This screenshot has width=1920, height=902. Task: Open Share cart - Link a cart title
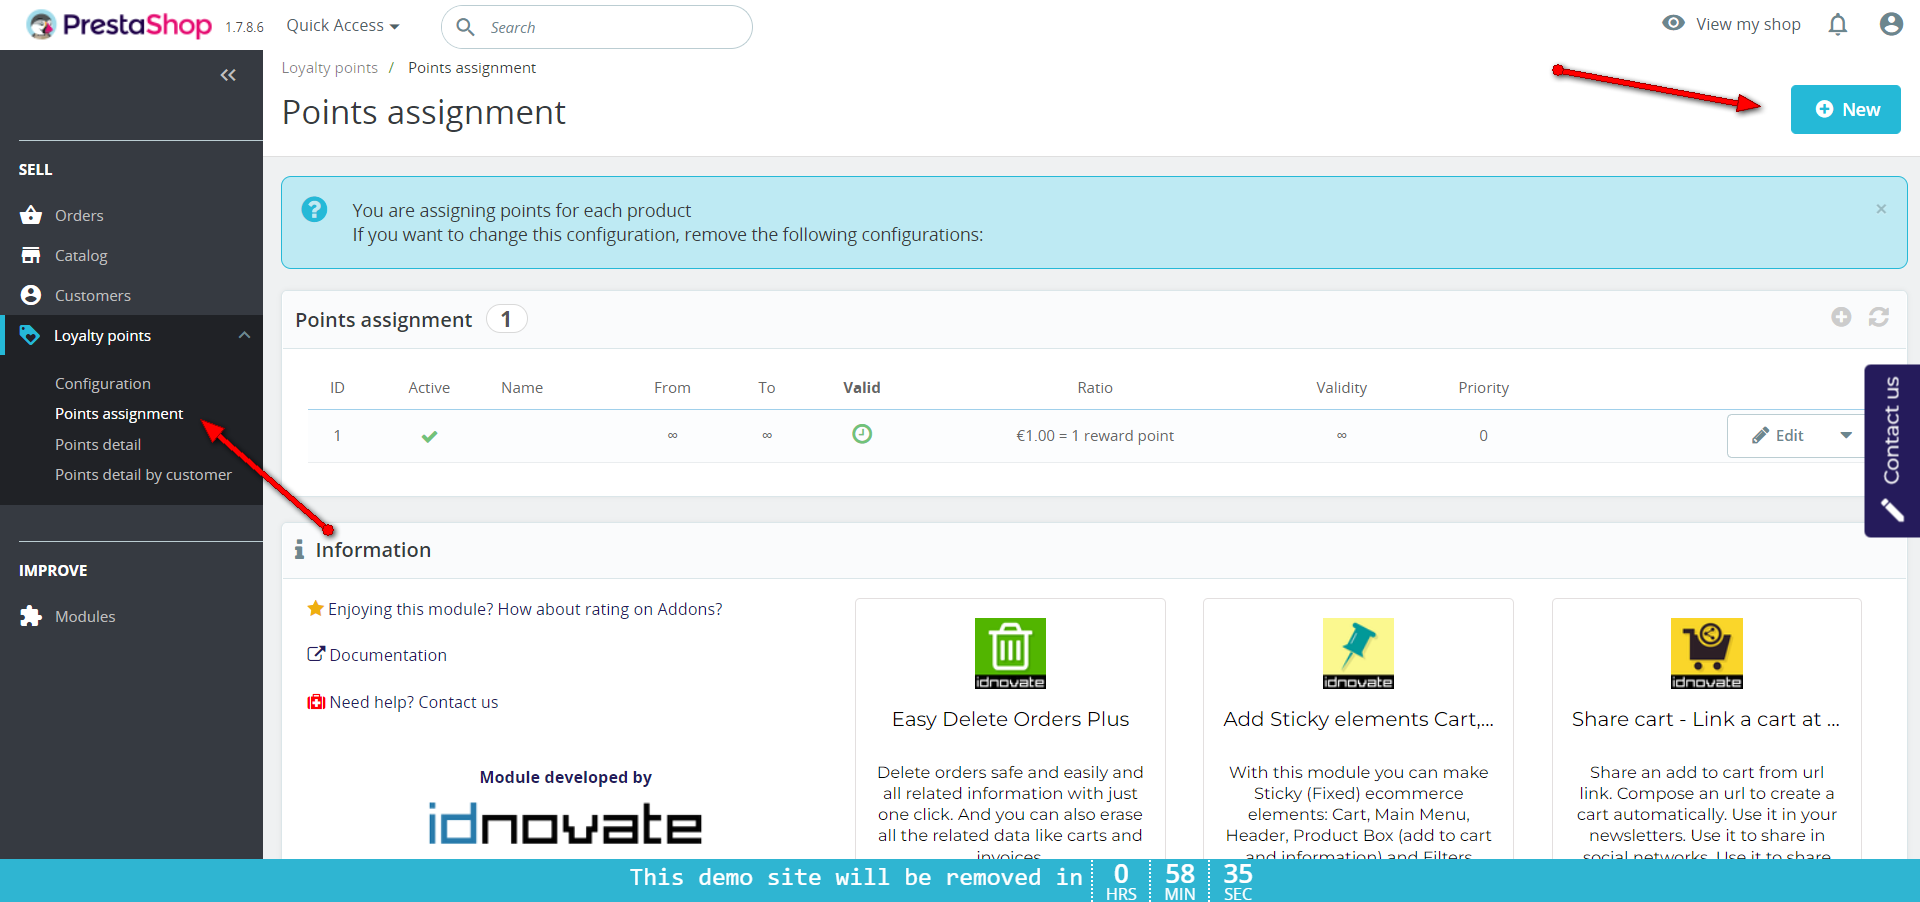tap(1706, 719)
